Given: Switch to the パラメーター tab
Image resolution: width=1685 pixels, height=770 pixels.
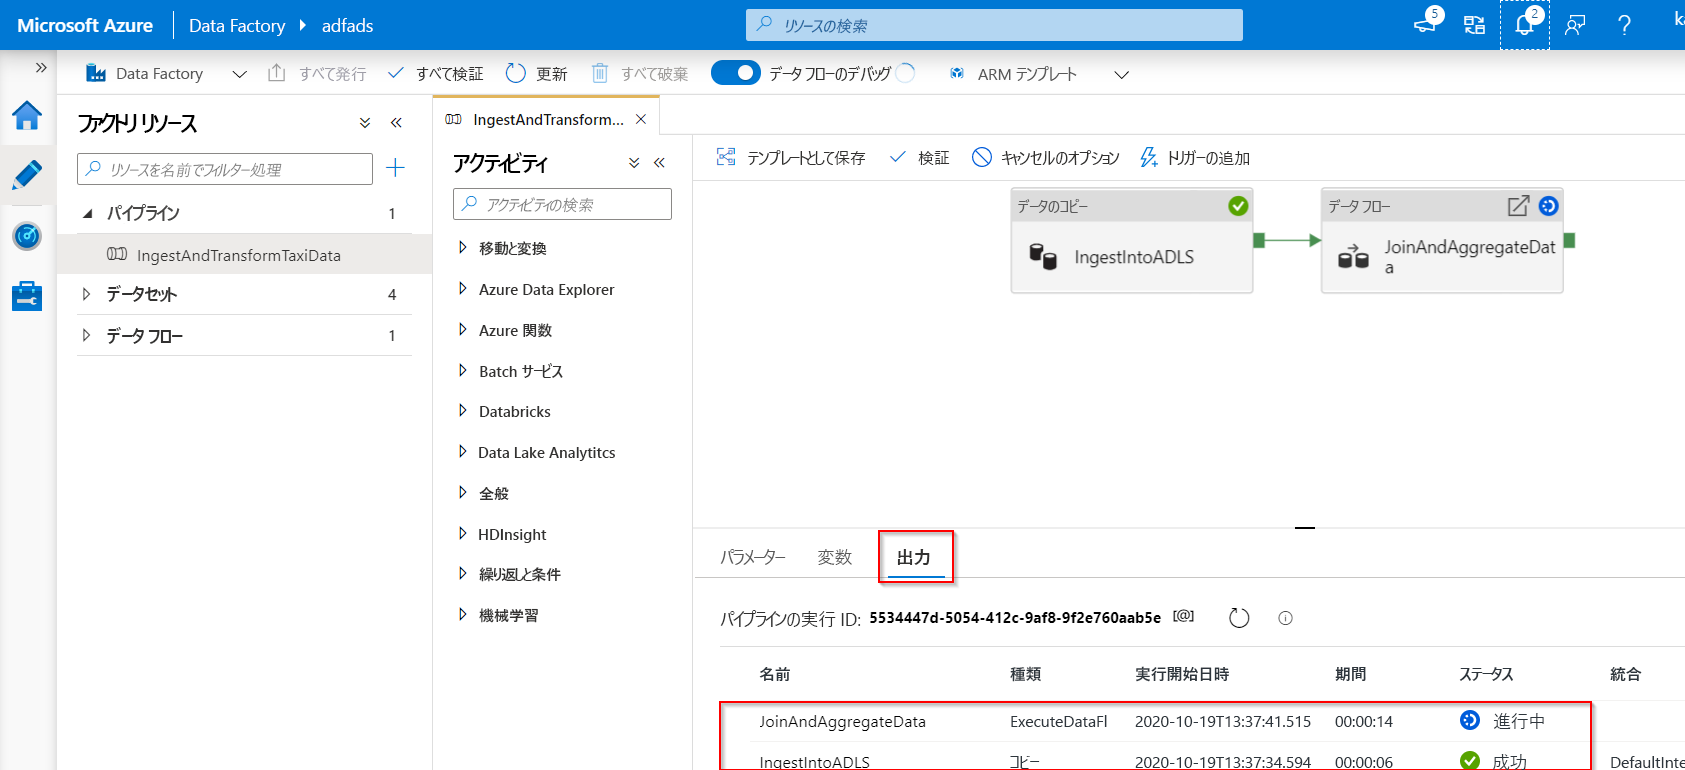Looking at the screenshot, I should (x=753, y=557).
